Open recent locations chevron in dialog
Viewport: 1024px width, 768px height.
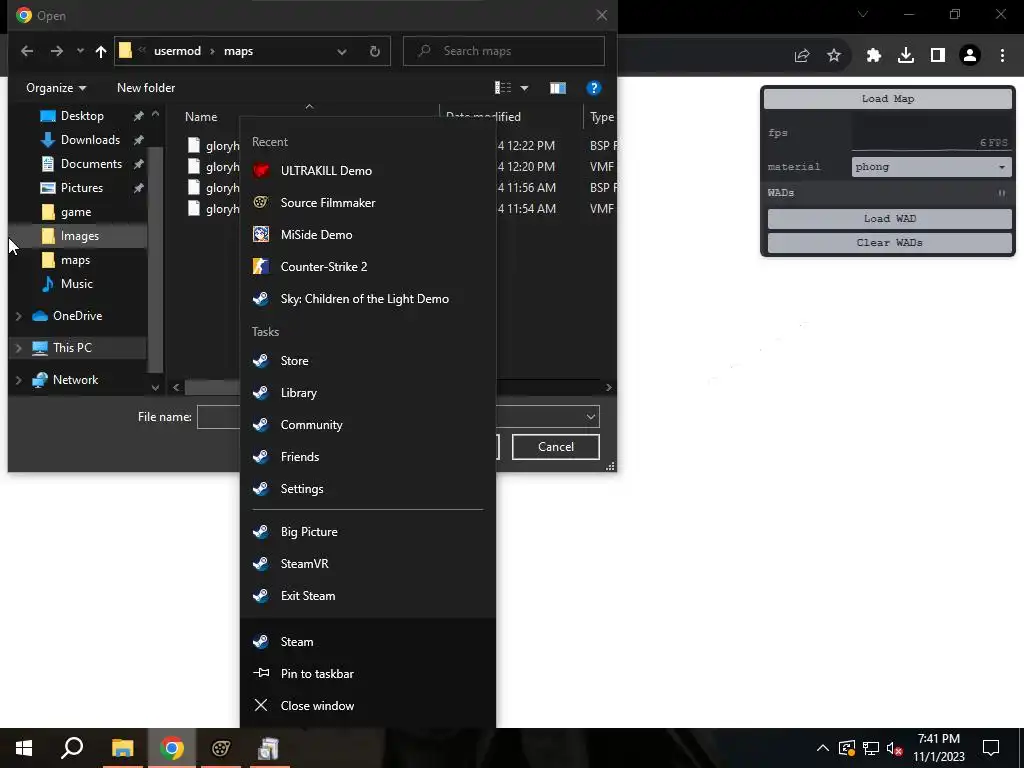pos(80,51)
